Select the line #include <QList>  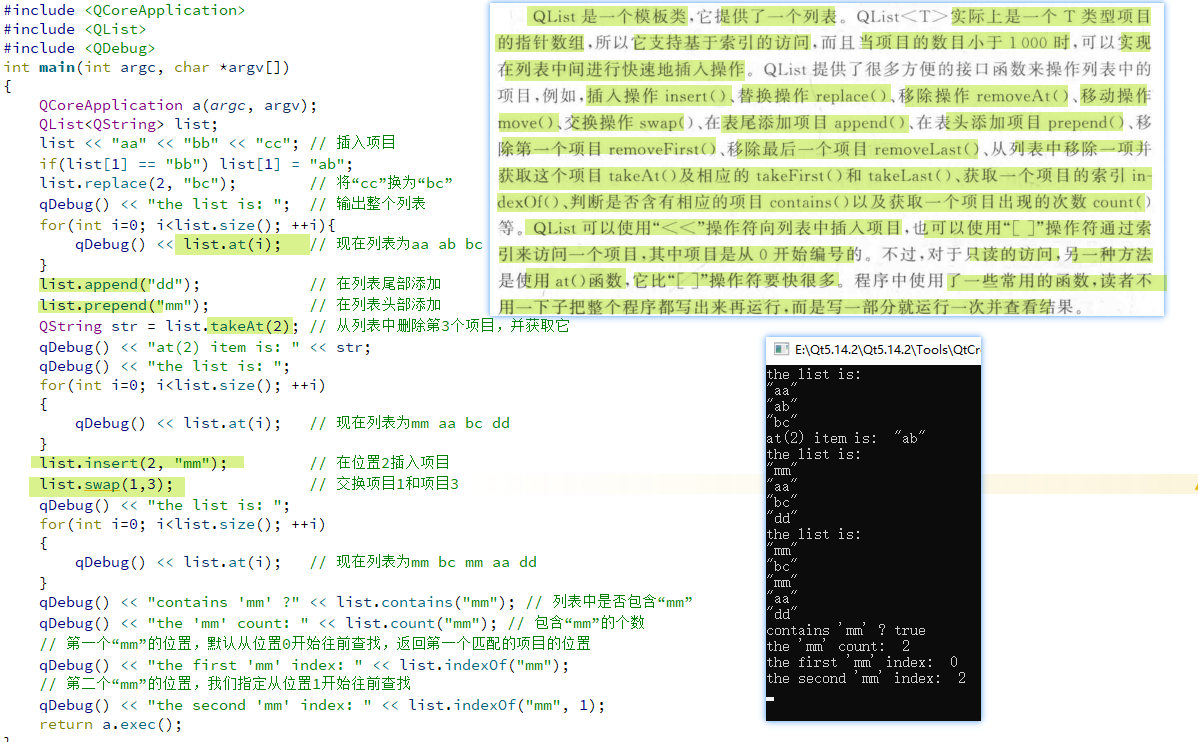click(x=75, y=29)
